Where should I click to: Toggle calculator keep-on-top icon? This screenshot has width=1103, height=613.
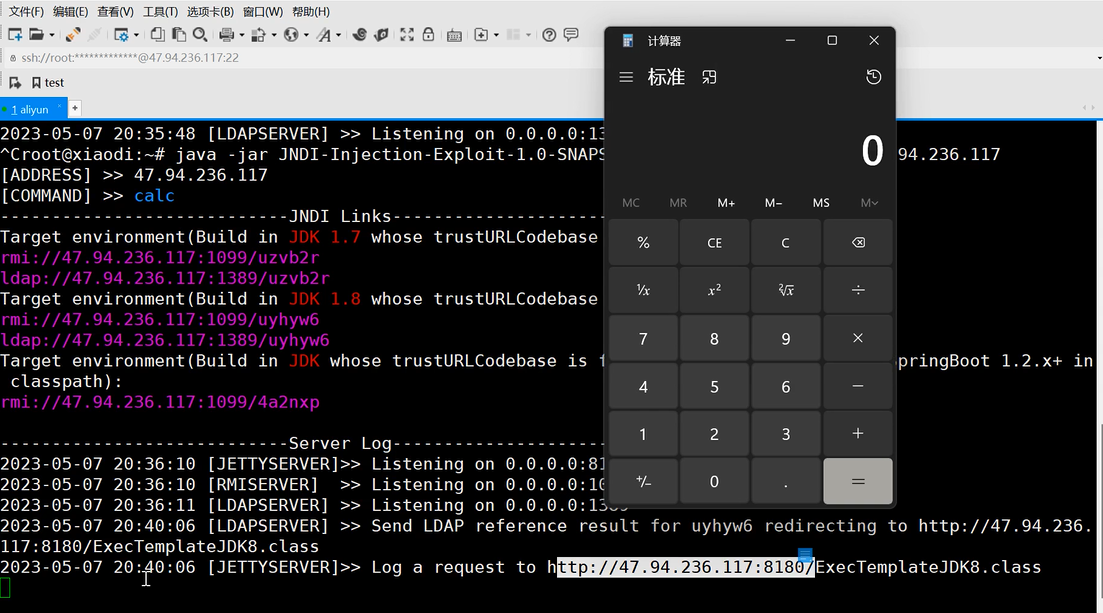tap(709, 77)
